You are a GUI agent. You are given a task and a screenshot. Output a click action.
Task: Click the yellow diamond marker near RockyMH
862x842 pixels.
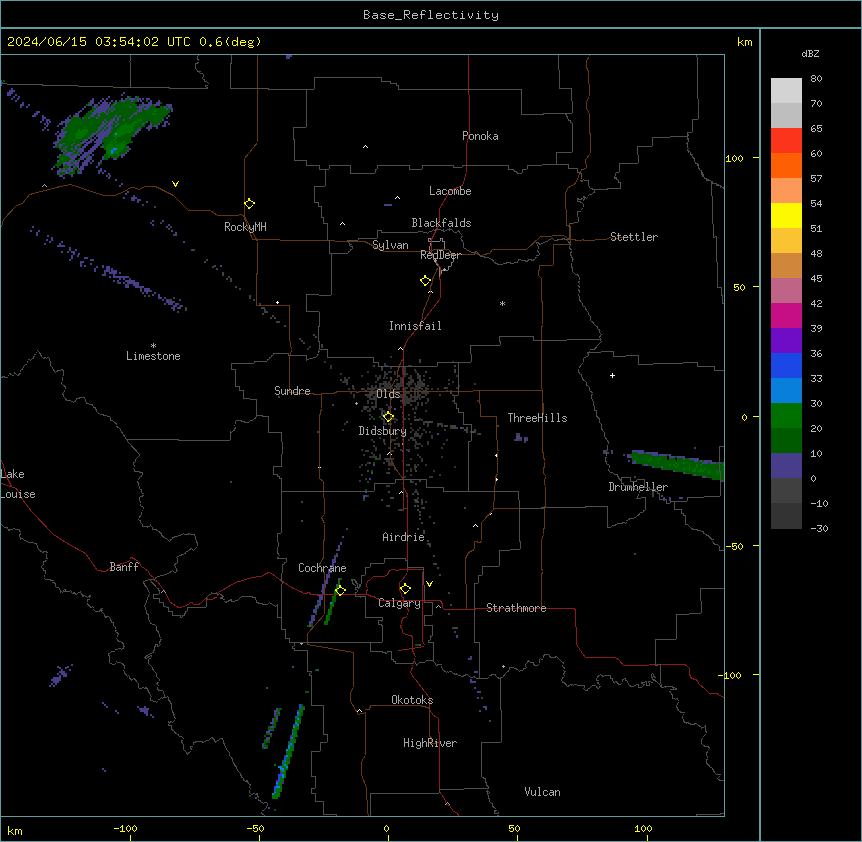(x=250, y=204)
